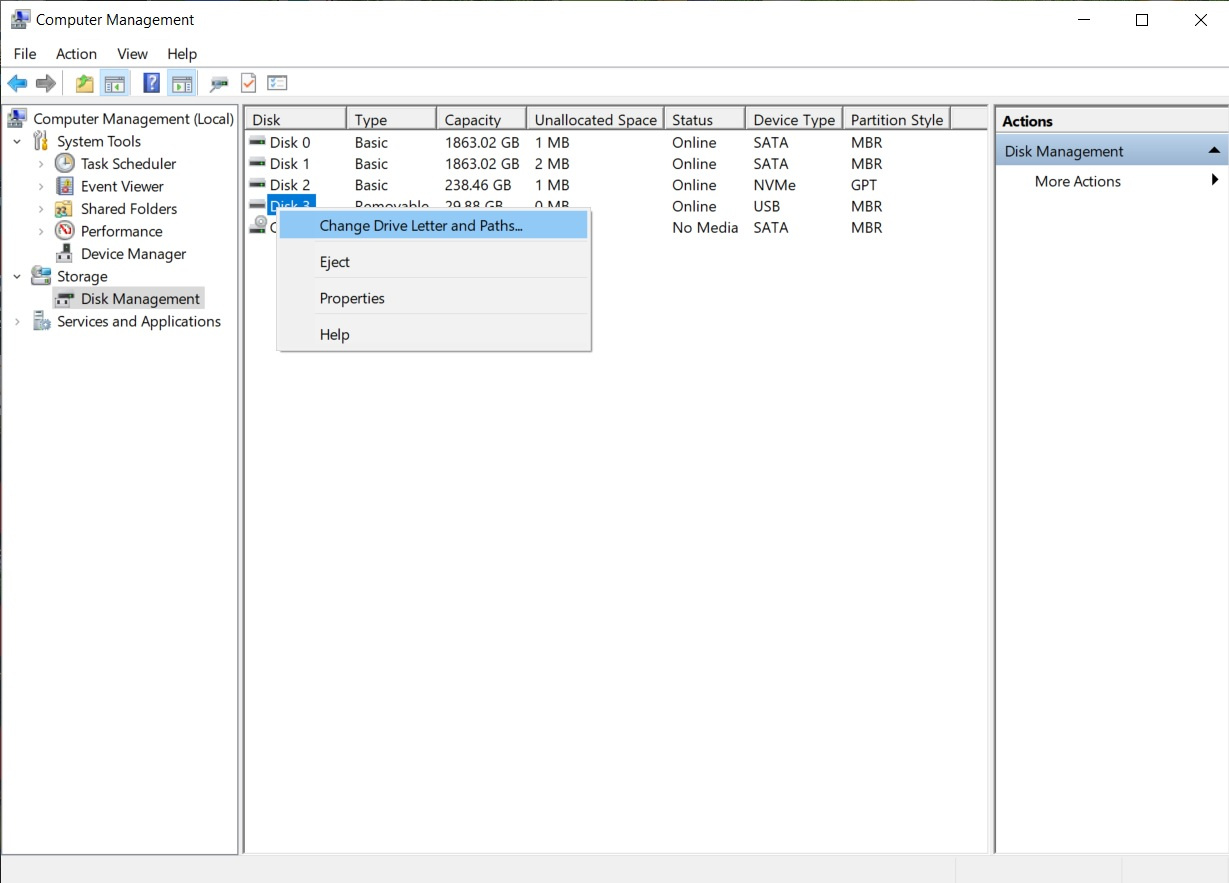Screen dimensions: 1229x883
Task: Expand the Task Scheduler node
Action: (41, 163)
